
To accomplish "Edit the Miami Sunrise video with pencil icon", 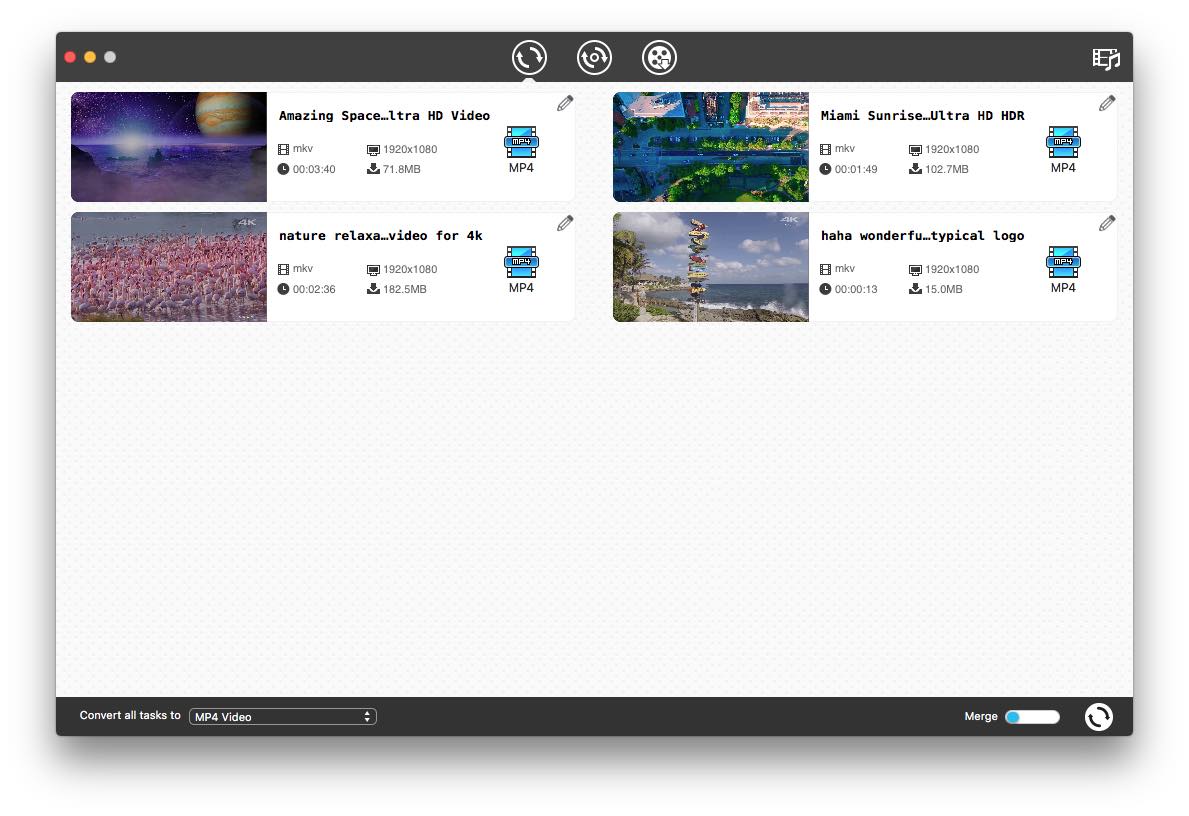I will [x=1106, y=103].
